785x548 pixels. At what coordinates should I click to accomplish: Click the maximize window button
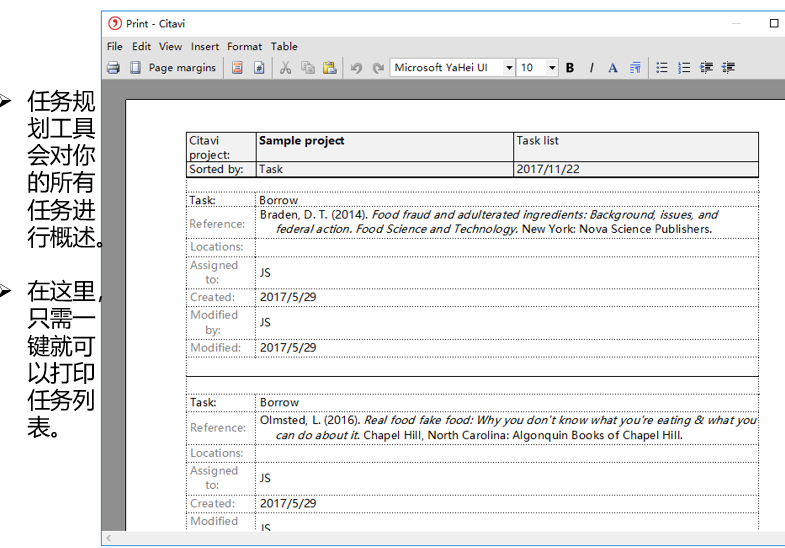click(x=774, y=24)
